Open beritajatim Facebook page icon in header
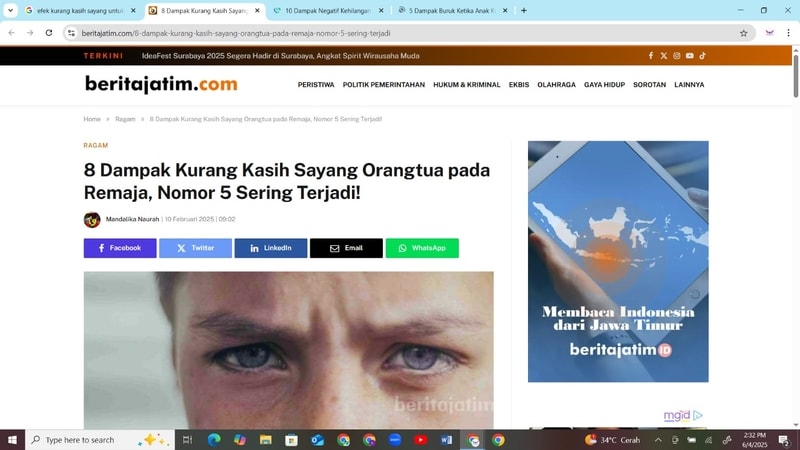 pos(651,56)
